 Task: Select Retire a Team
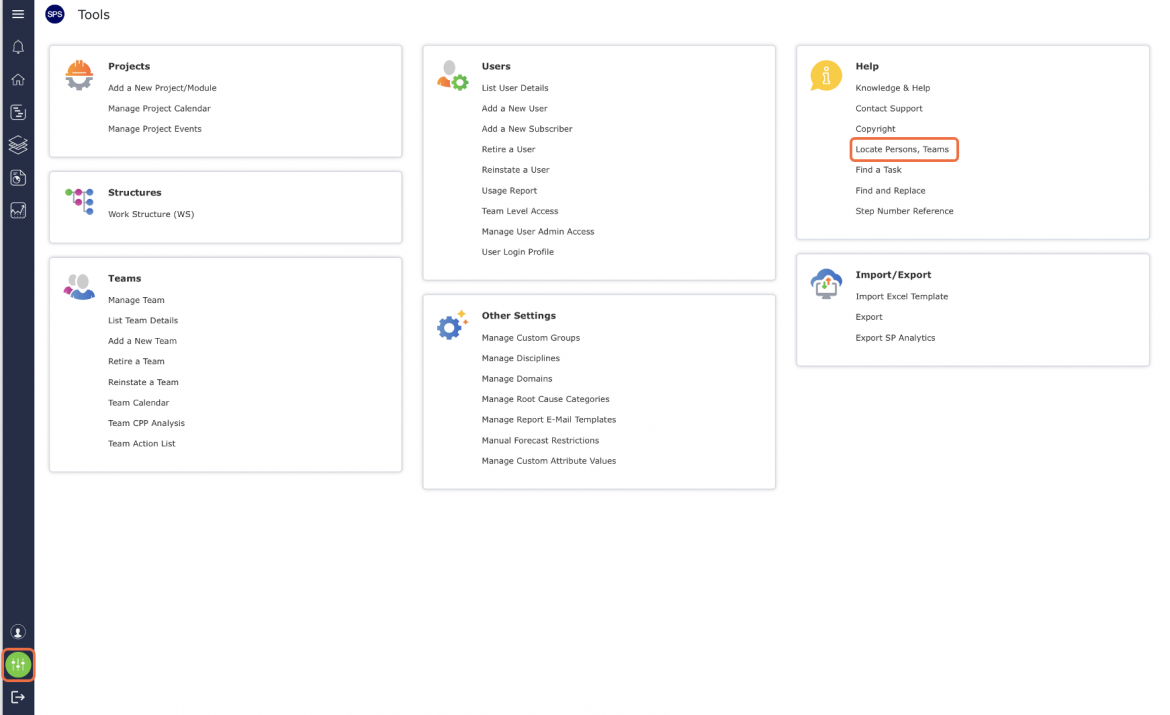pos(136,361)
